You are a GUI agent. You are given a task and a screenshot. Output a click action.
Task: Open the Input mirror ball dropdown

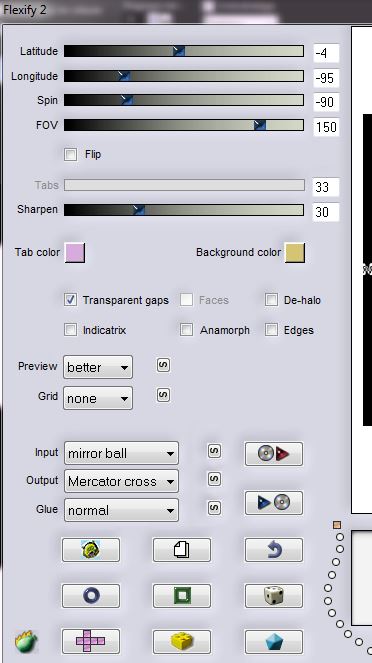tap(121, 453)
